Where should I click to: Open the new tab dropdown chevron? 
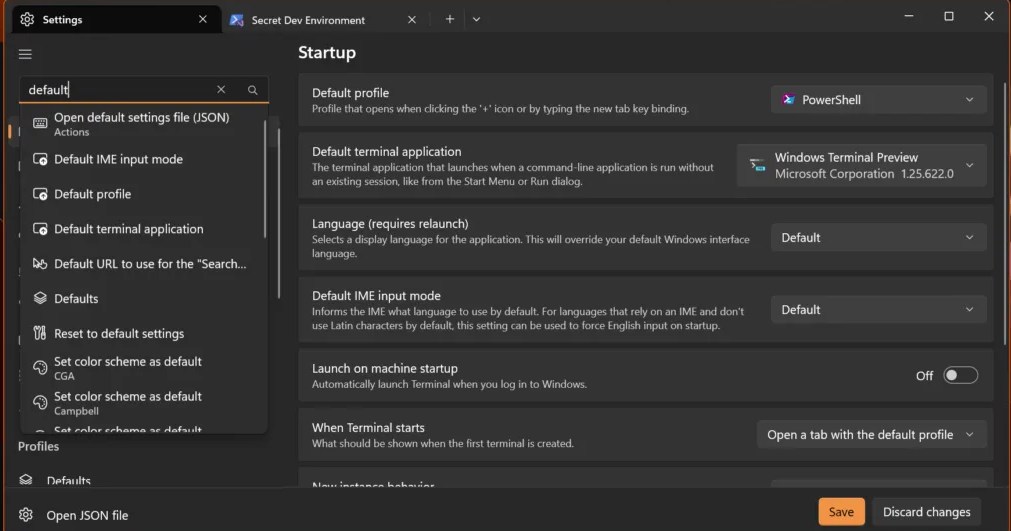coord(476,19)
